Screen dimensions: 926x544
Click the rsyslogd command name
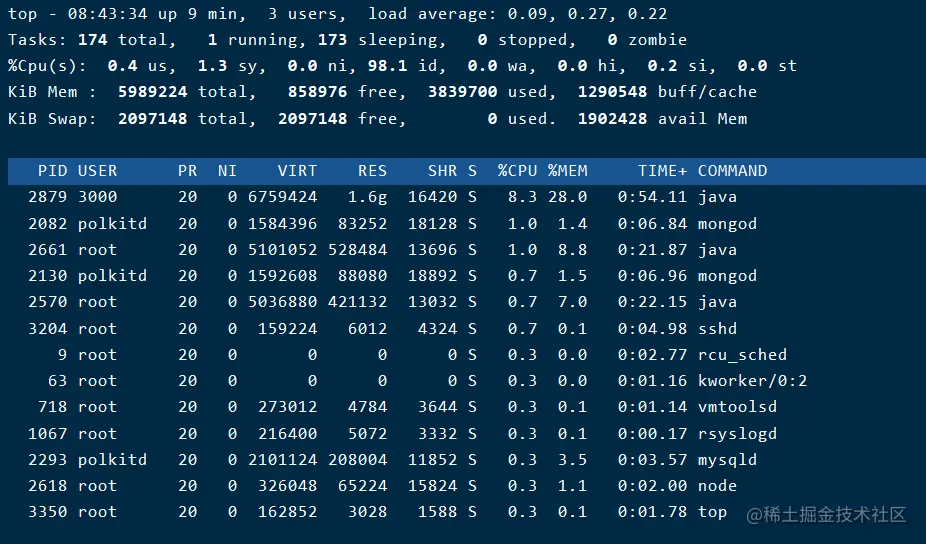[x=738, y=434]
